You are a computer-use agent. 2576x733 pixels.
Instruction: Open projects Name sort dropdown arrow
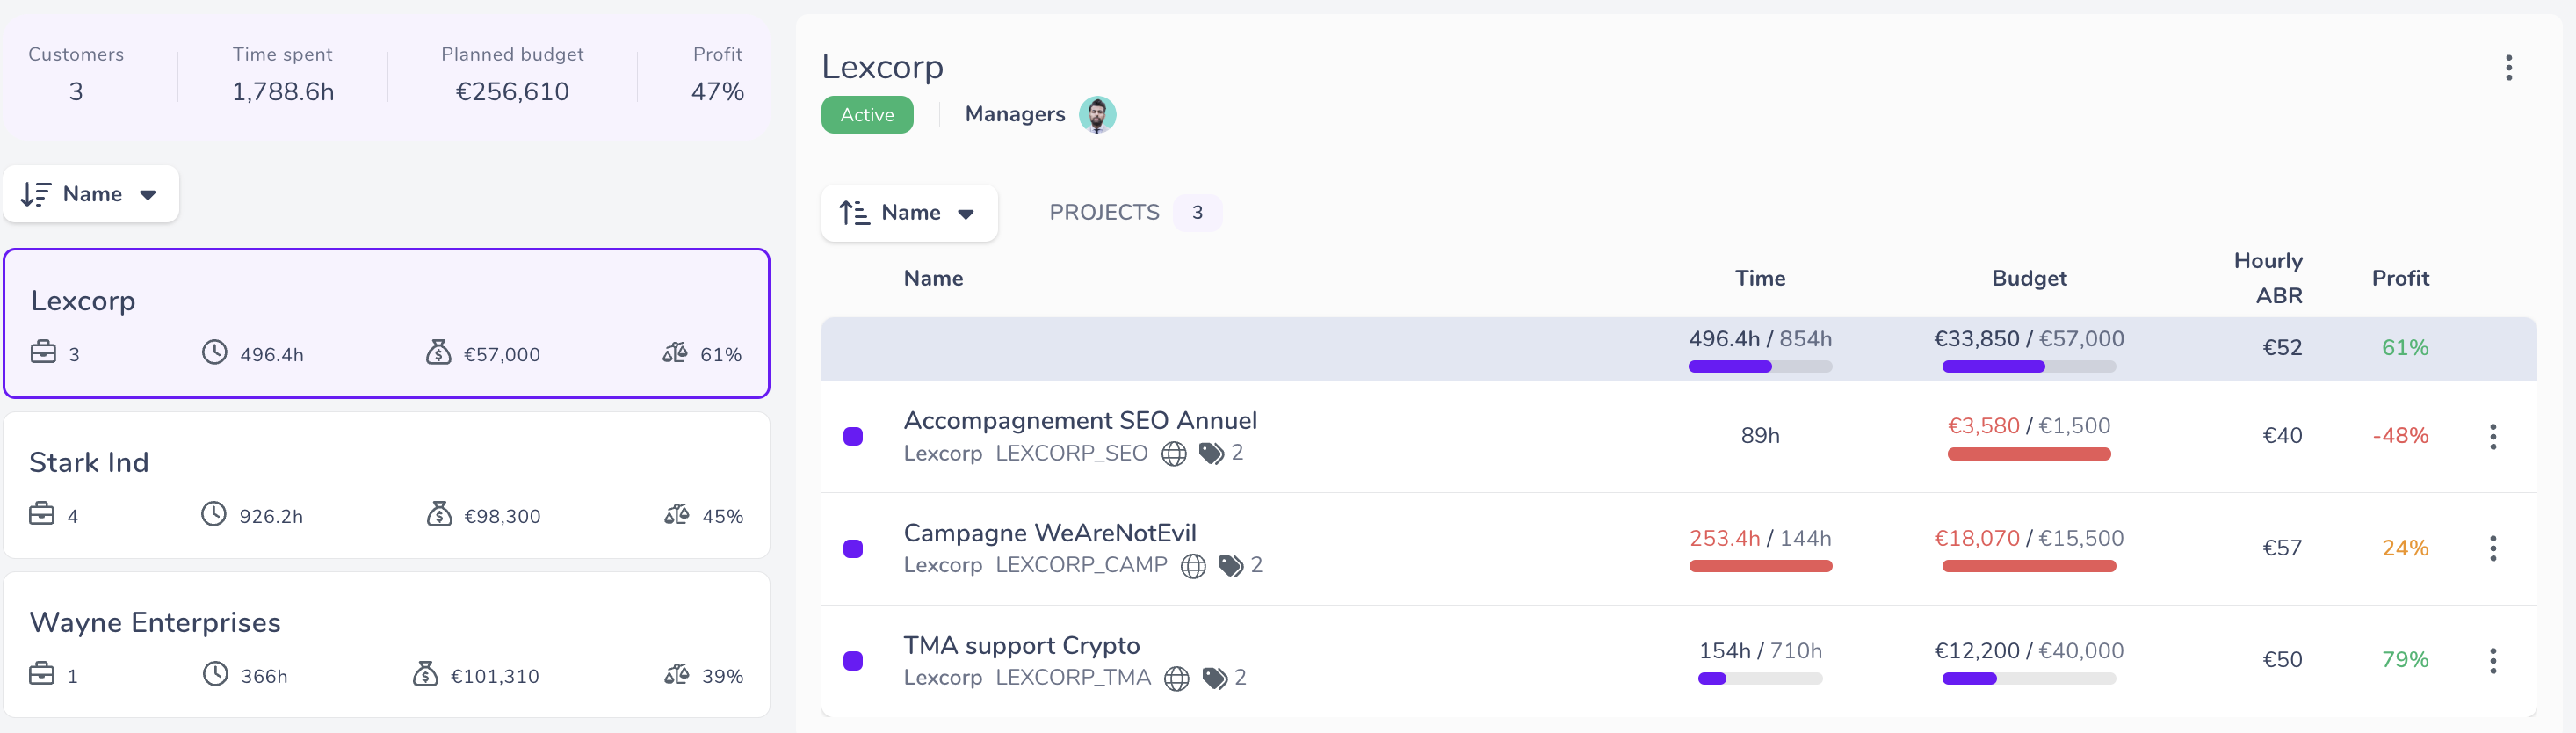[966, 214]
